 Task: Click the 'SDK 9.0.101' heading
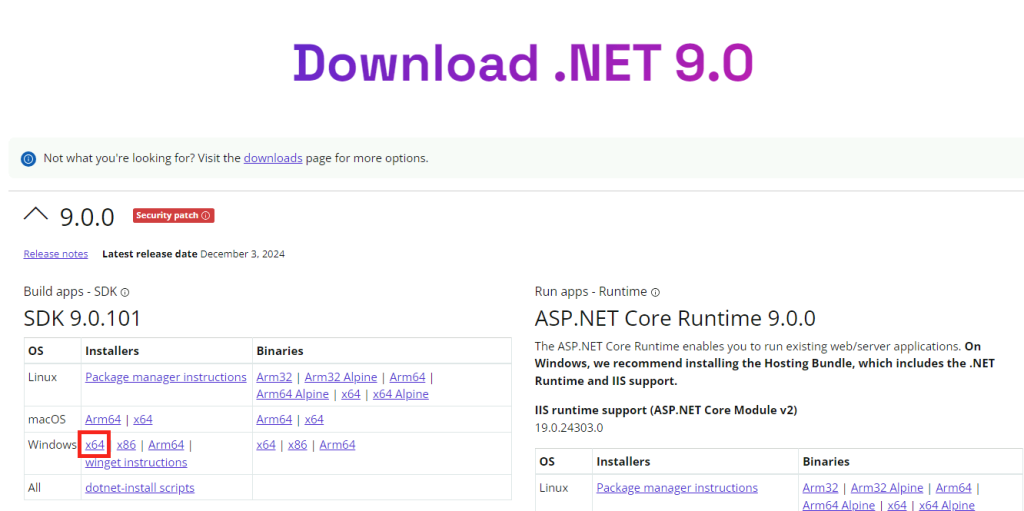click(x=82, y=319)
